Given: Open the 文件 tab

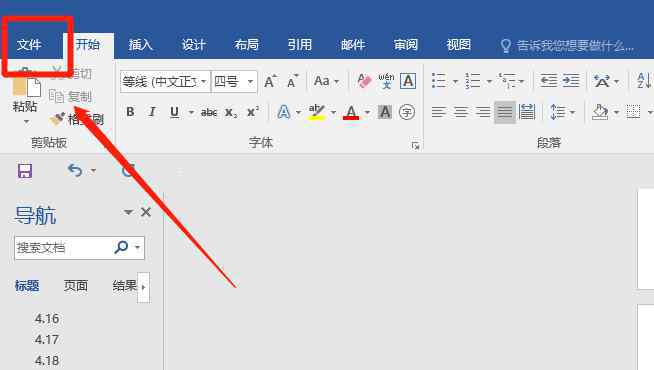Looking at the screenshot, I should [29, 44].
